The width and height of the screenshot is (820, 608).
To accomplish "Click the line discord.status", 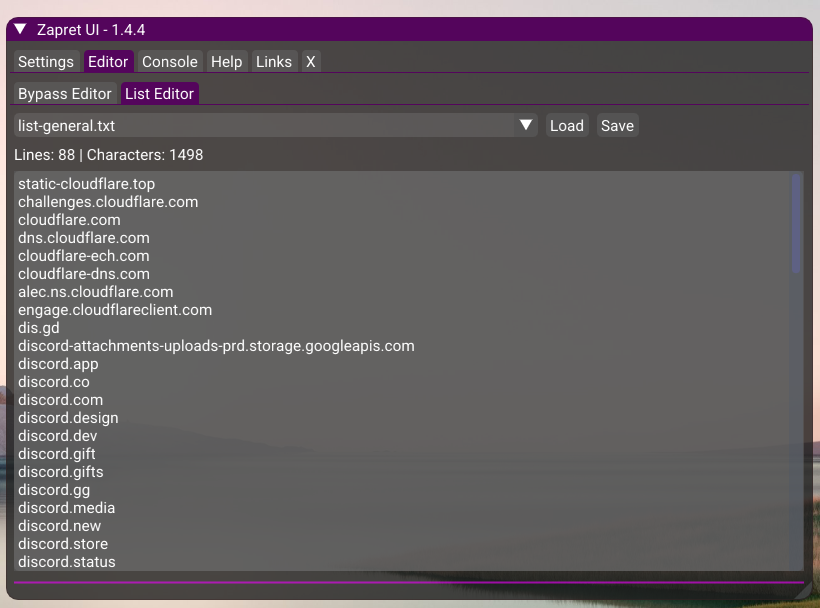I will click(x=67, y=562).
